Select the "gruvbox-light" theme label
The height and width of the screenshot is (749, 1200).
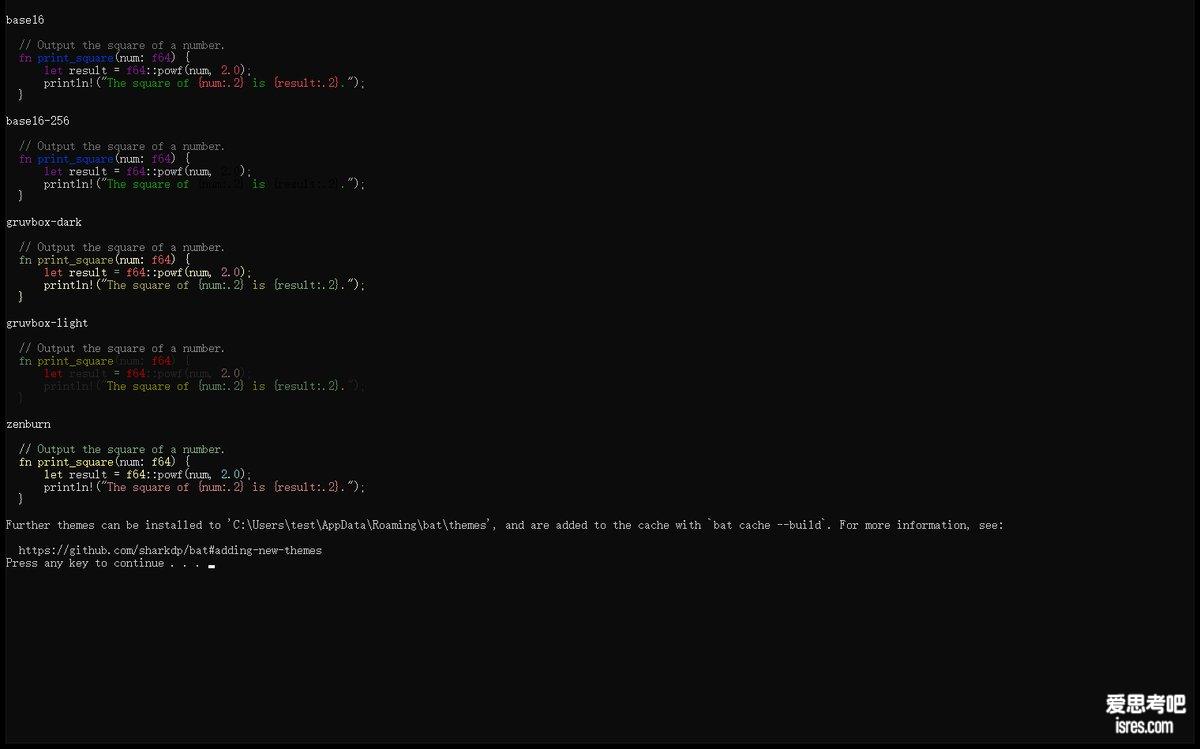point(47,323)
